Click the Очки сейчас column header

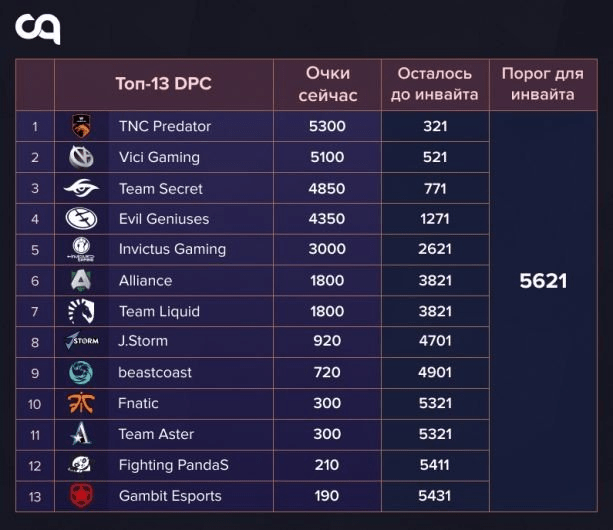pos(328,84)
